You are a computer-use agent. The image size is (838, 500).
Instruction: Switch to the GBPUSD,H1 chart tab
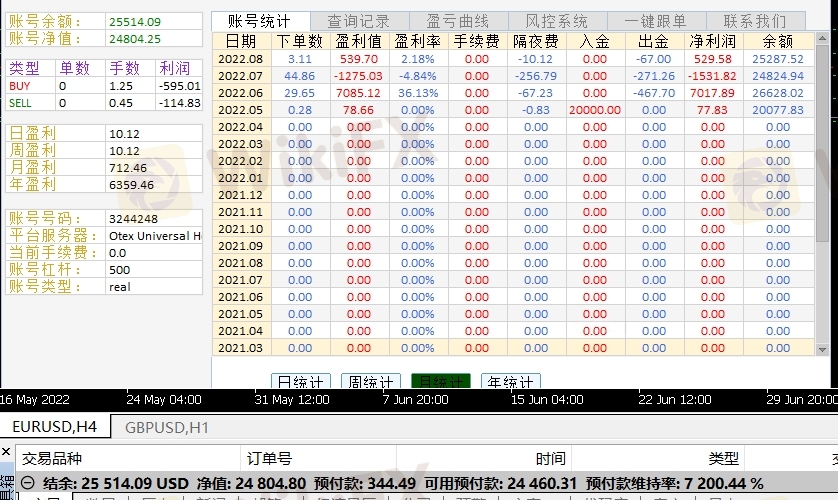[167, 427]
